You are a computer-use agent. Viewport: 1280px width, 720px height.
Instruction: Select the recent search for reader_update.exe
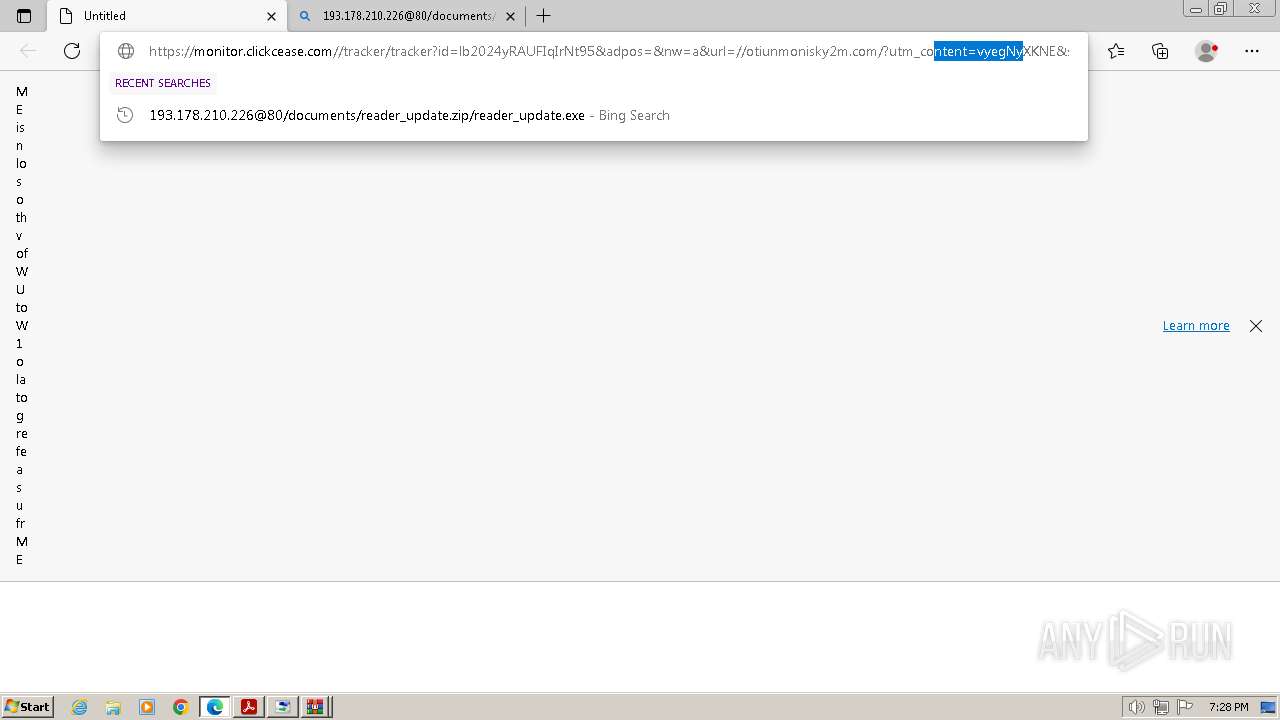pos(594,115)
